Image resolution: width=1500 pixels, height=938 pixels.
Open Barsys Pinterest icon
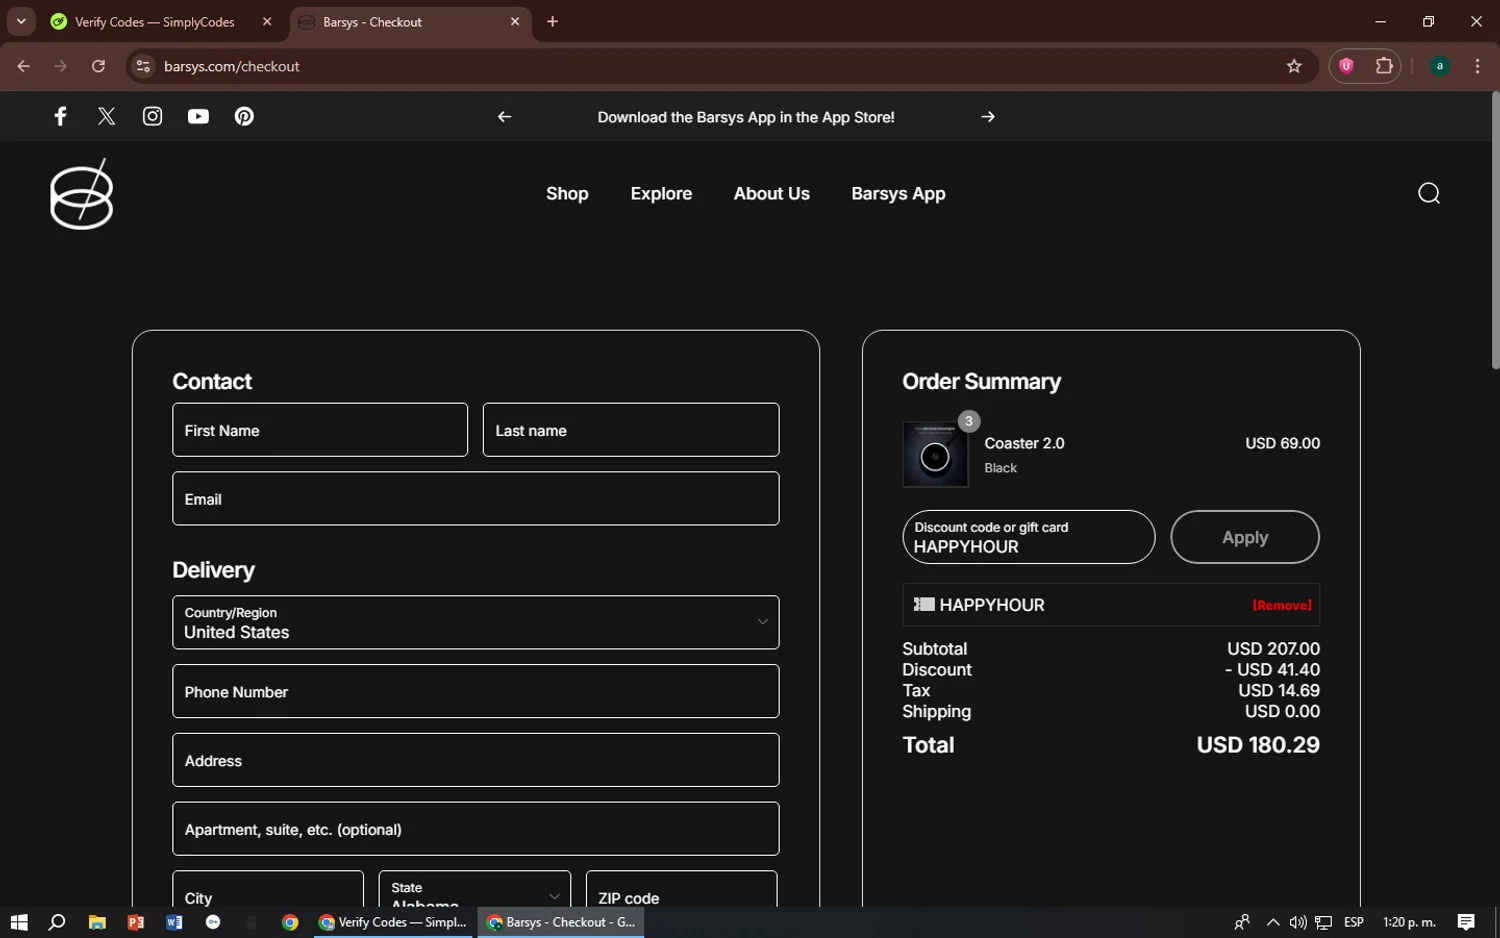244,116
